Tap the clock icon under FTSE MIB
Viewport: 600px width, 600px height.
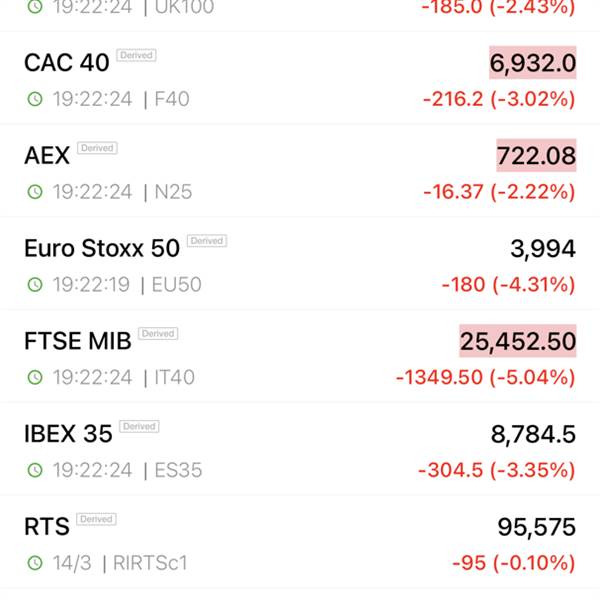[35, 377]
